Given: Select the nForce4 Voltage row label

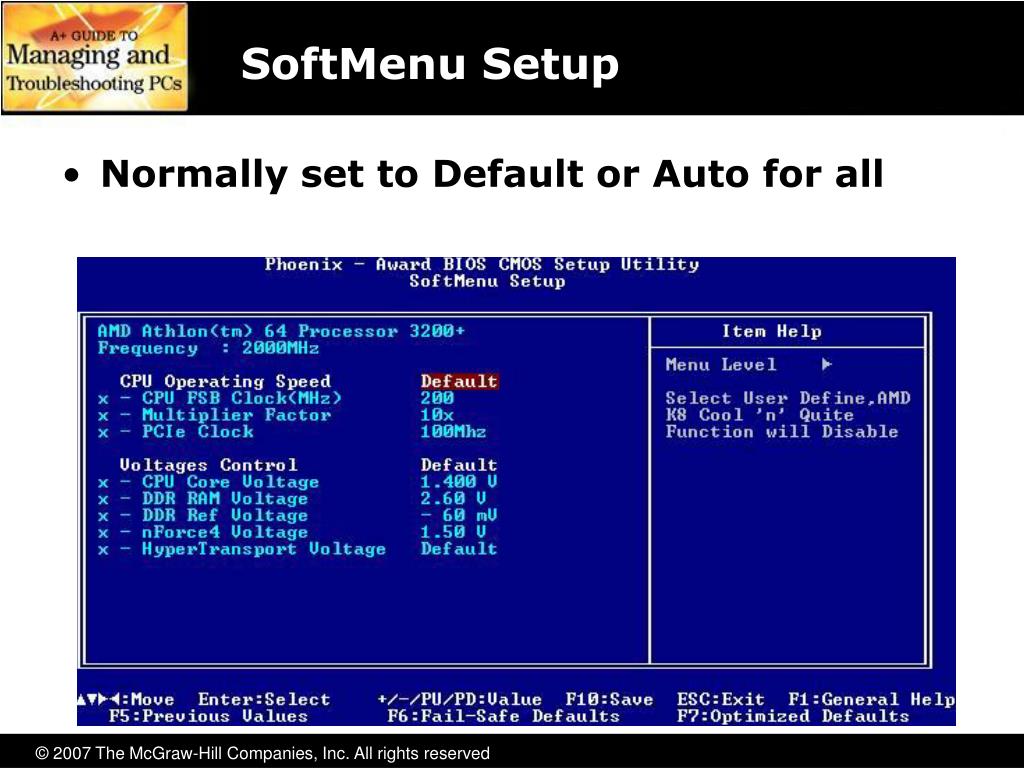Looking at the screenshot, I should 225,532.
